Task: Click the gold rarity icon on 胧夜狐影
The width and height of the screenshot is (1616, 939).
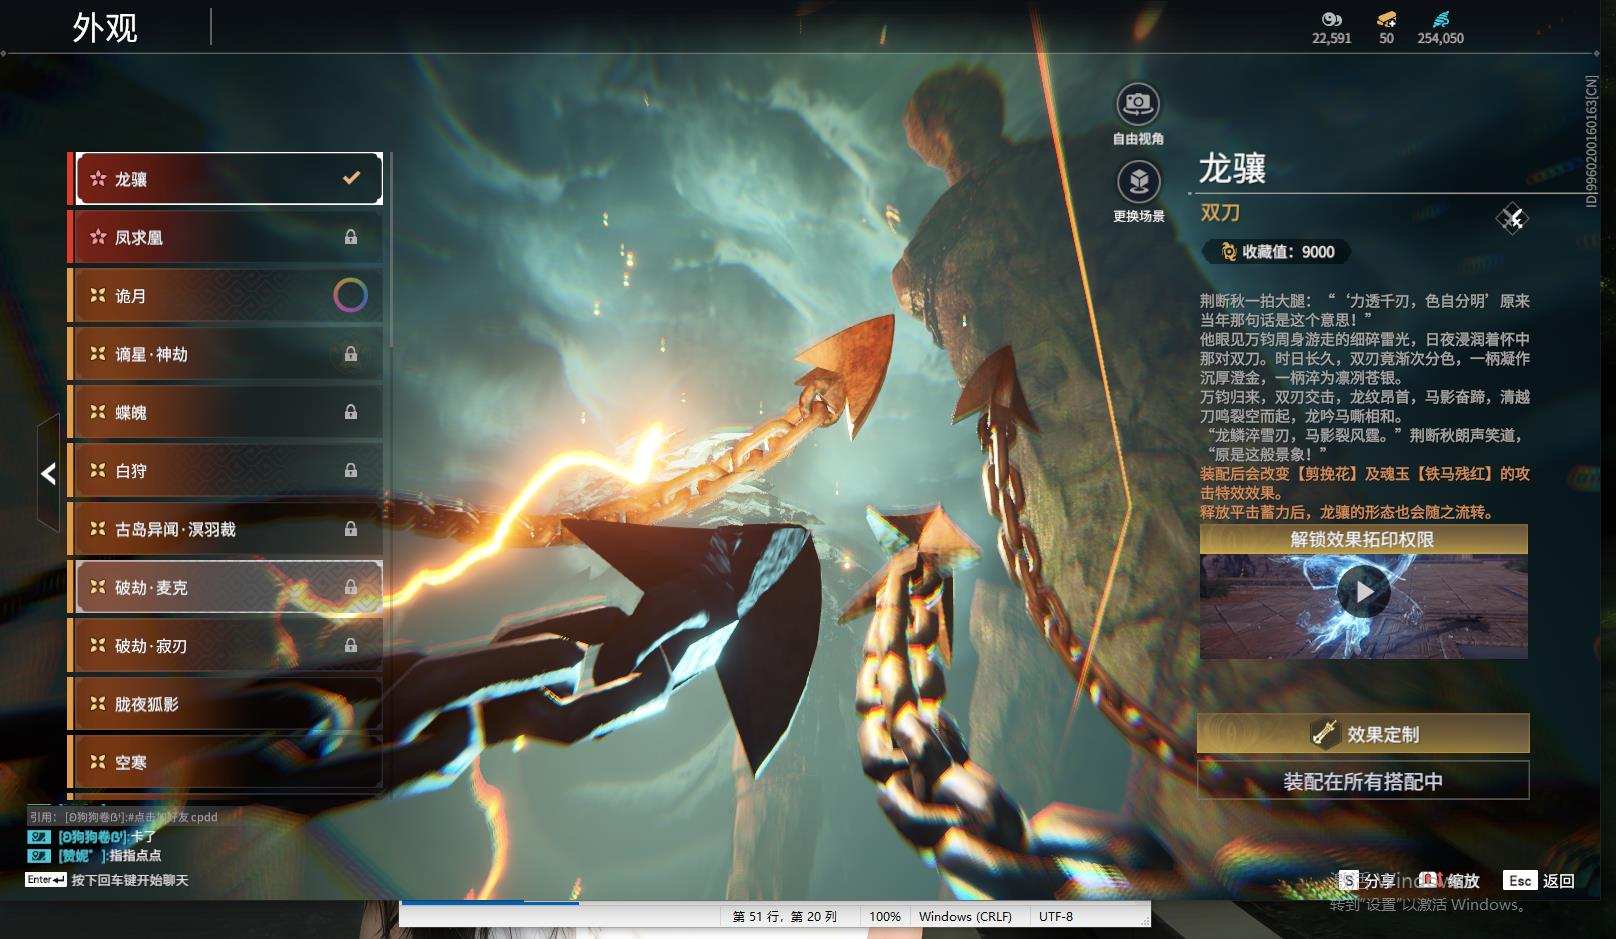Action: [98, 703]
